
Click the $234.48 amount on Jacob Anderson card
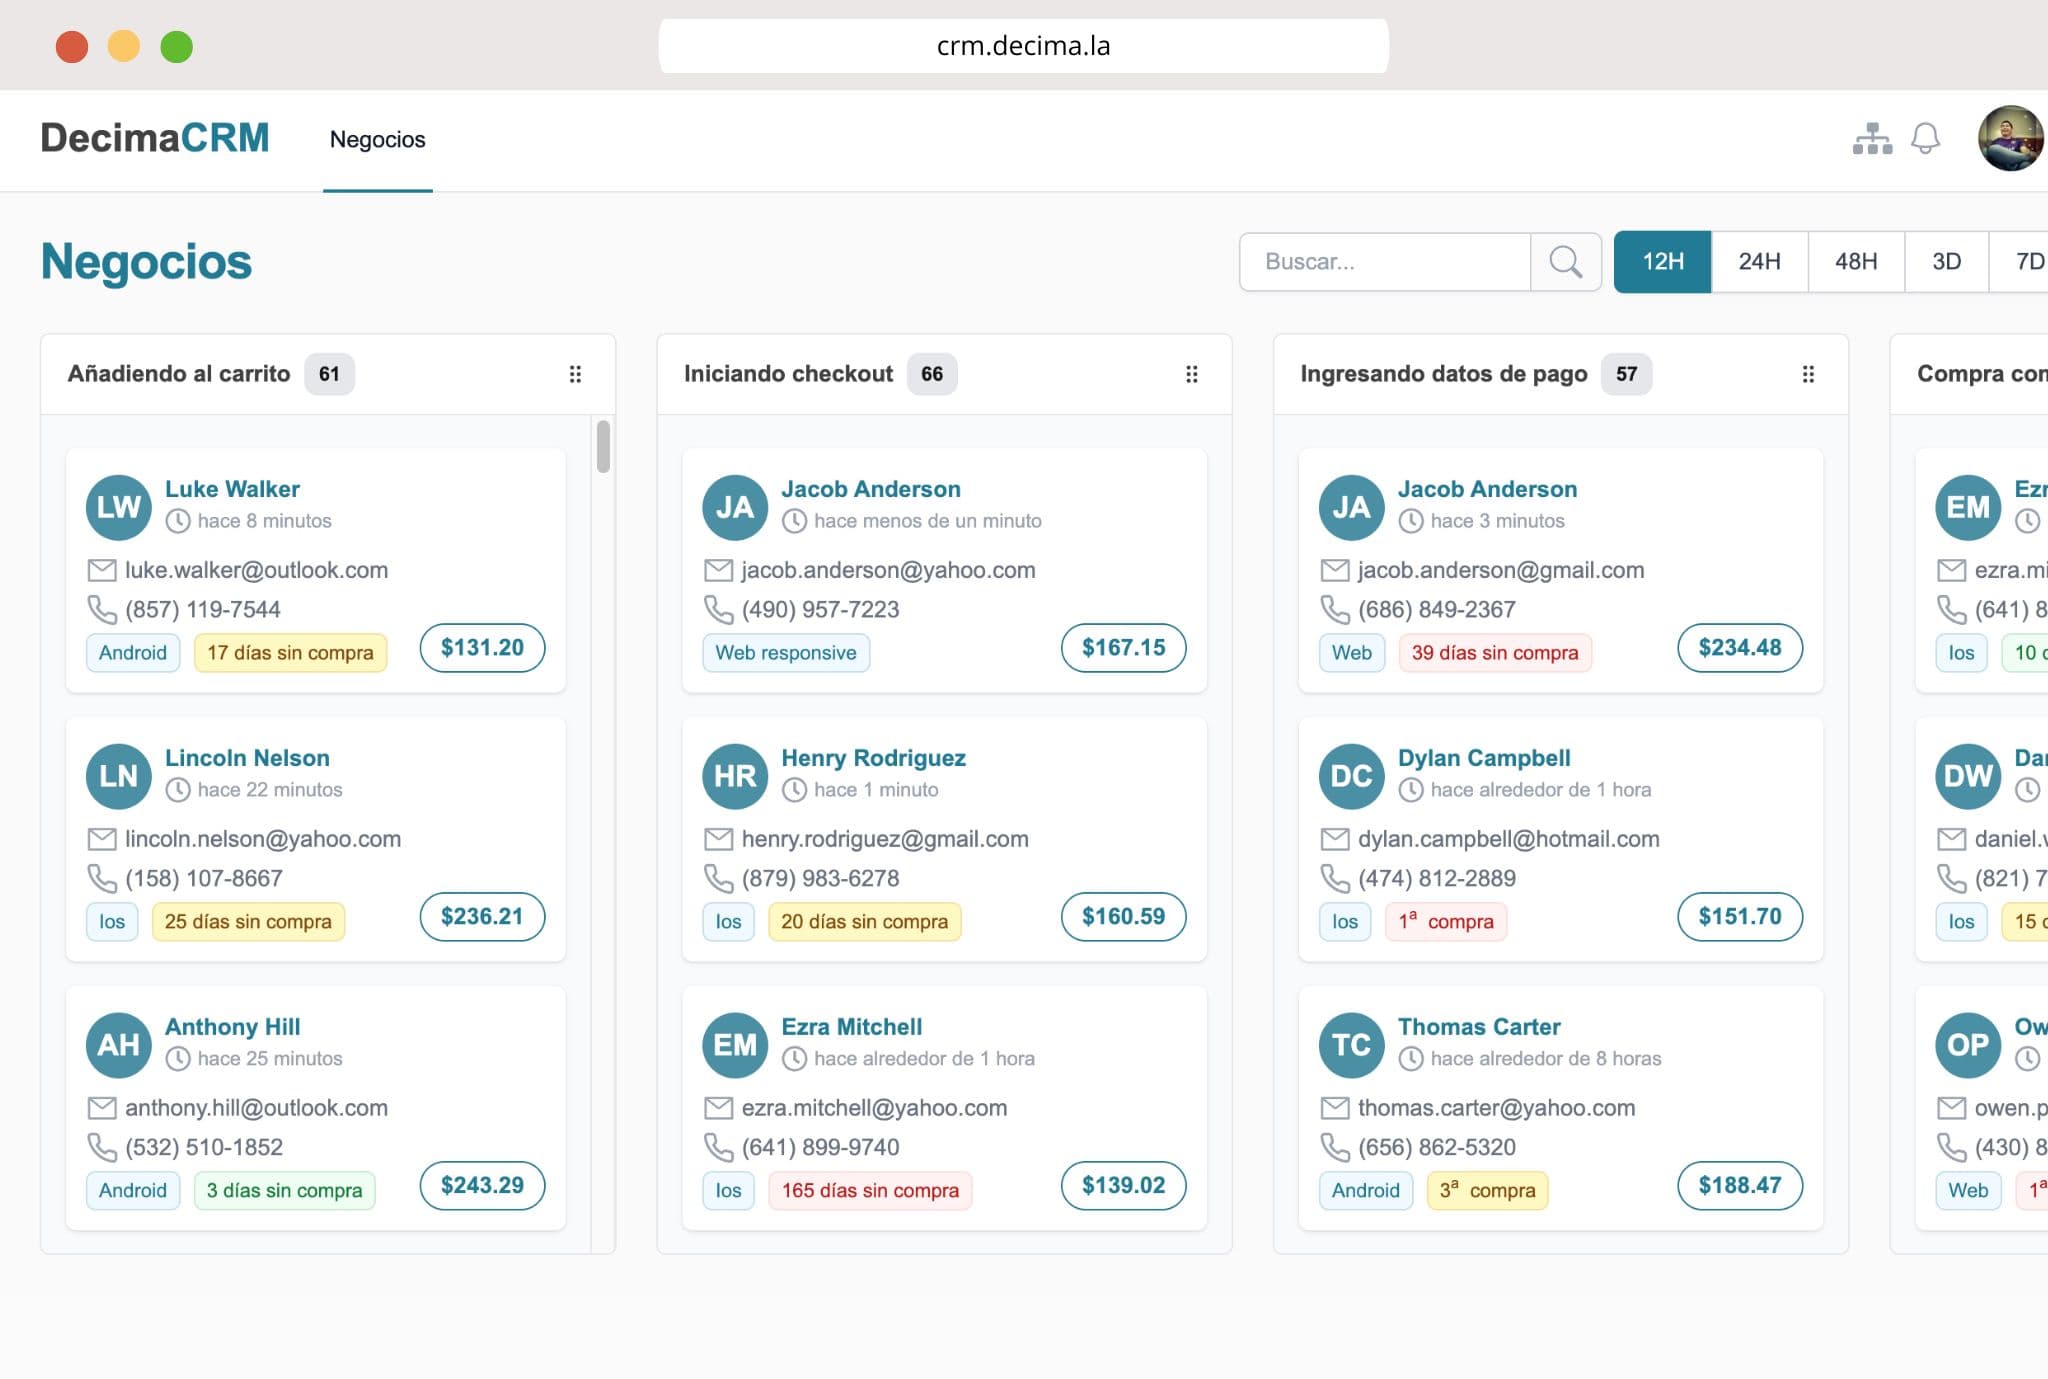[1739, 648]
